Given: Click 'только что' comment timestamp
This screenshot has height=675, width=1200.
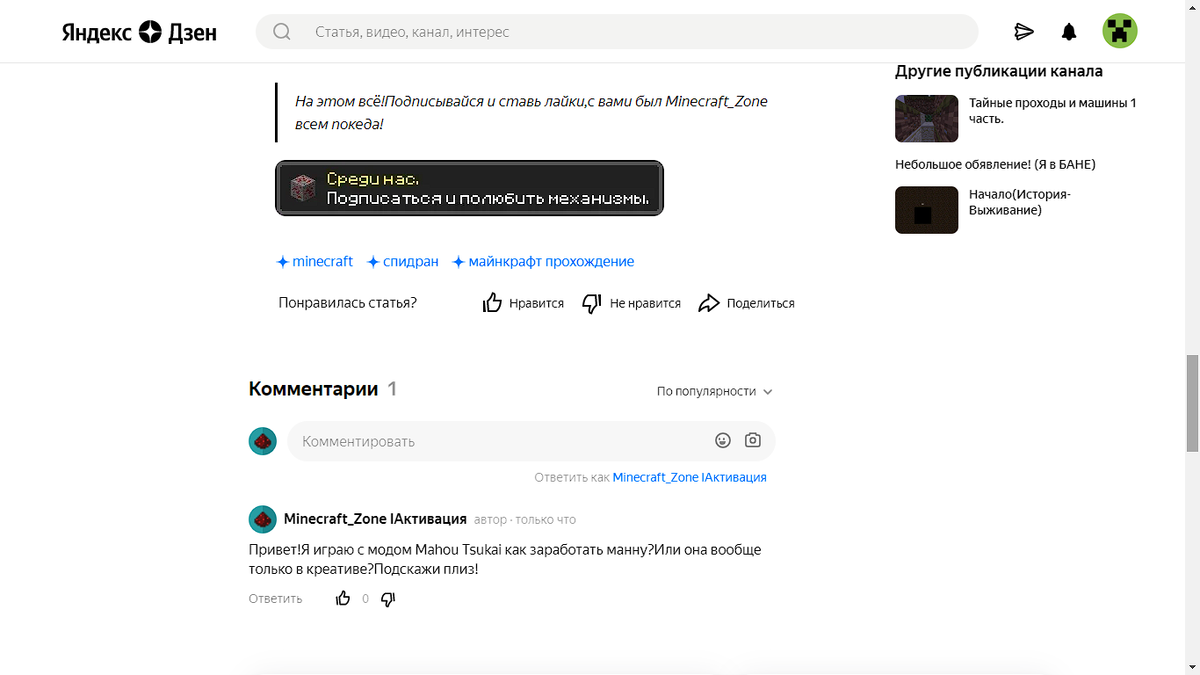Looking at the screenshot, I should [x=546, y=520].
